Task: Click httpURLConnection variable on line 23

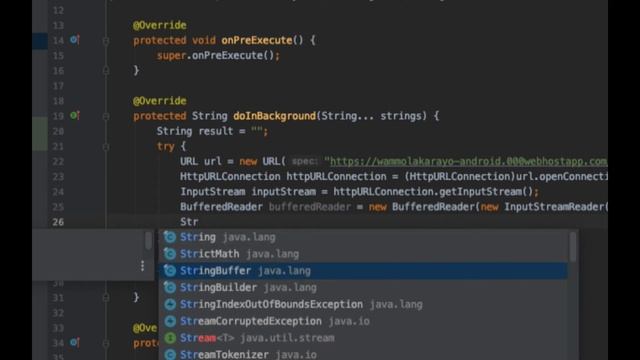Action: click(336, 176)
